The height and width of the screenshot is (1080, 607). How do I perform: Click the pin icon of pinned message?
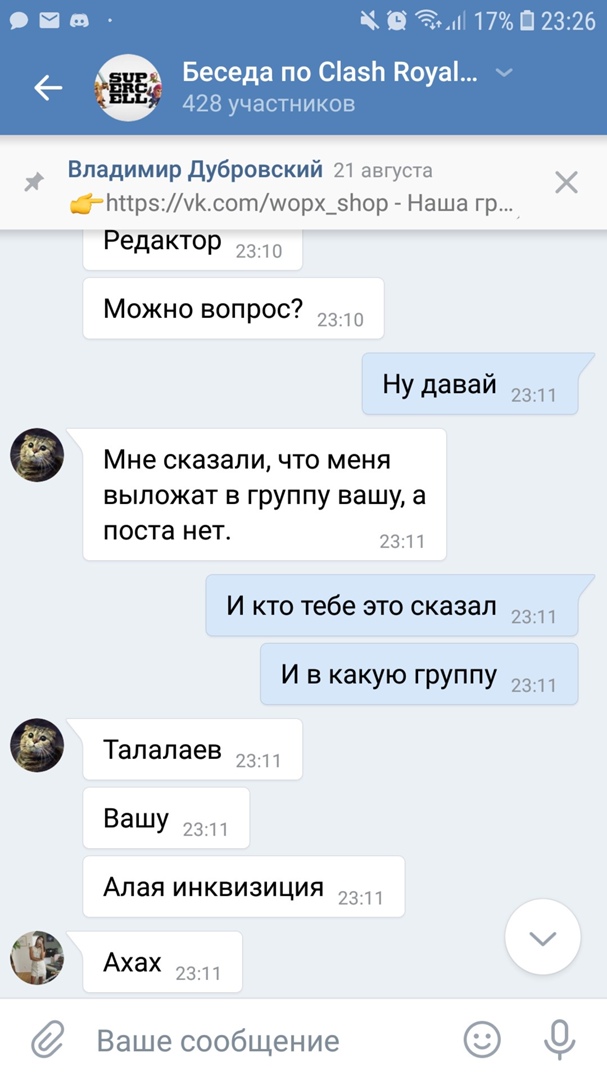coord(34,182)
